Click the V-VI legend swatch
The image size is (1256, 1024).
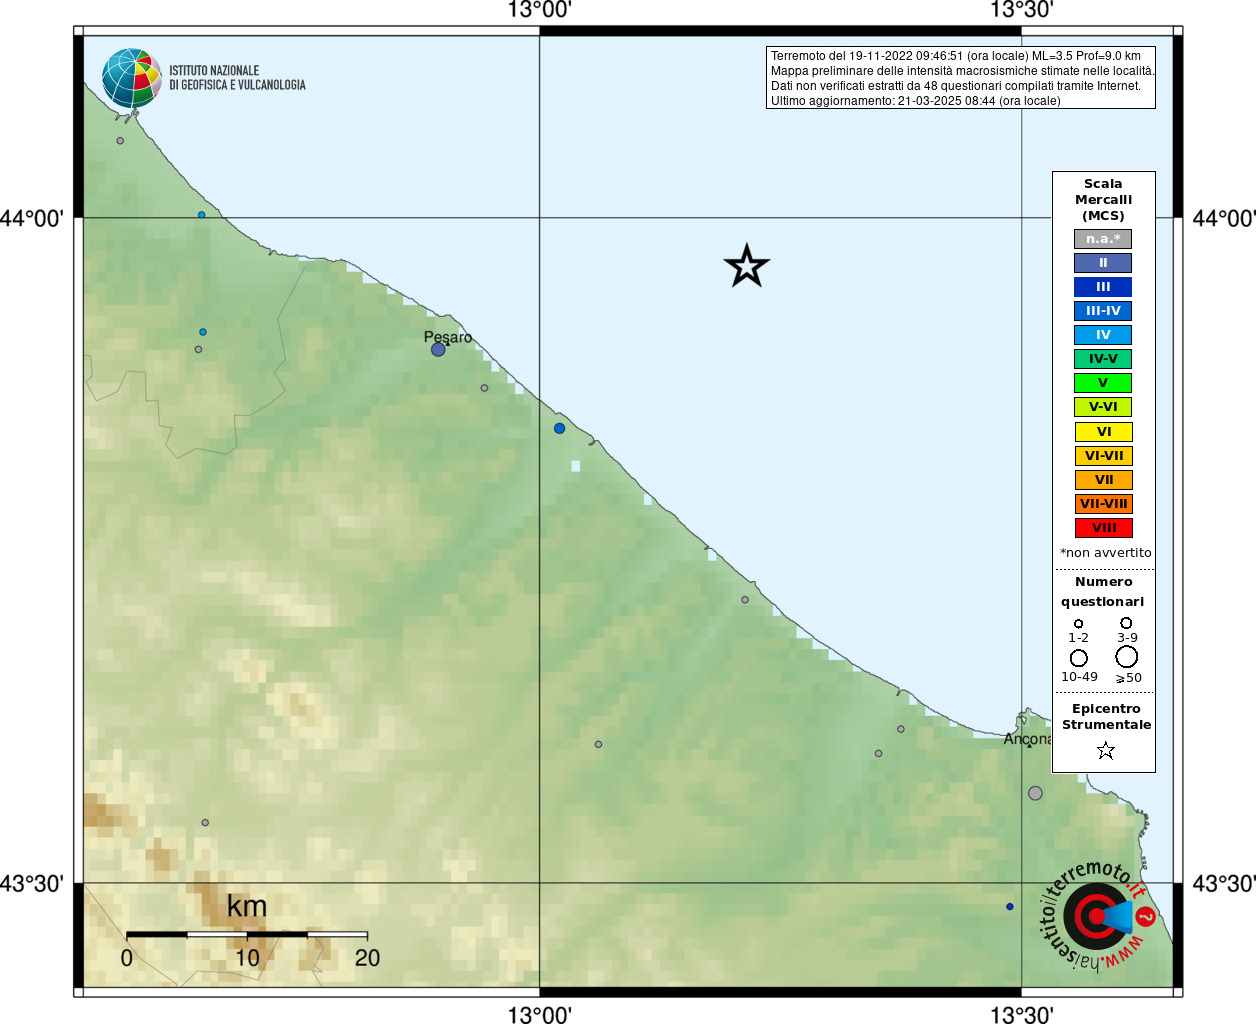(x=1103, y=407)
